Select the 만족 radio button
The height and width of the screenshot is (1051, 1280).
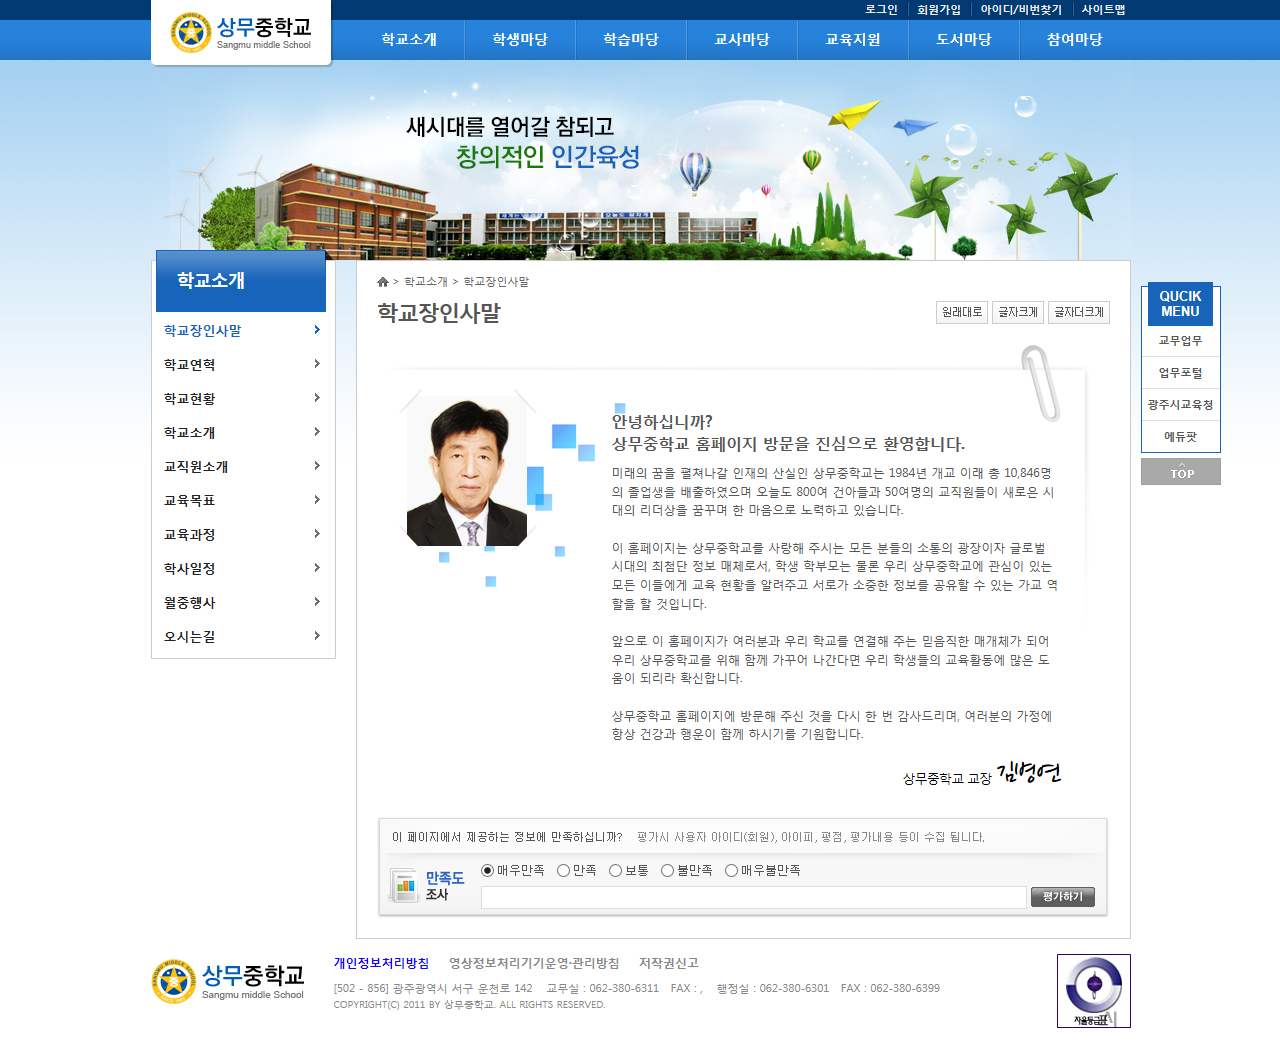(564, 871)
